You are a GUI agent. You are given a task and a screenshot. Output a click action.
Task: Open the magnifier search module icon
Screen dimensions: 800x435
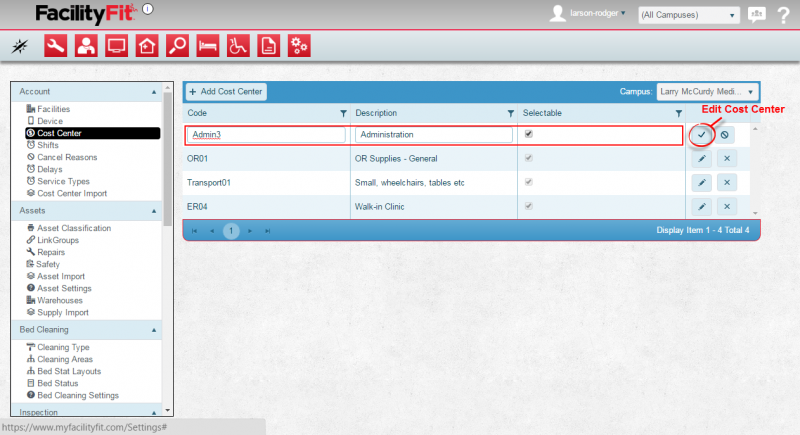click(x=177, y=46)
